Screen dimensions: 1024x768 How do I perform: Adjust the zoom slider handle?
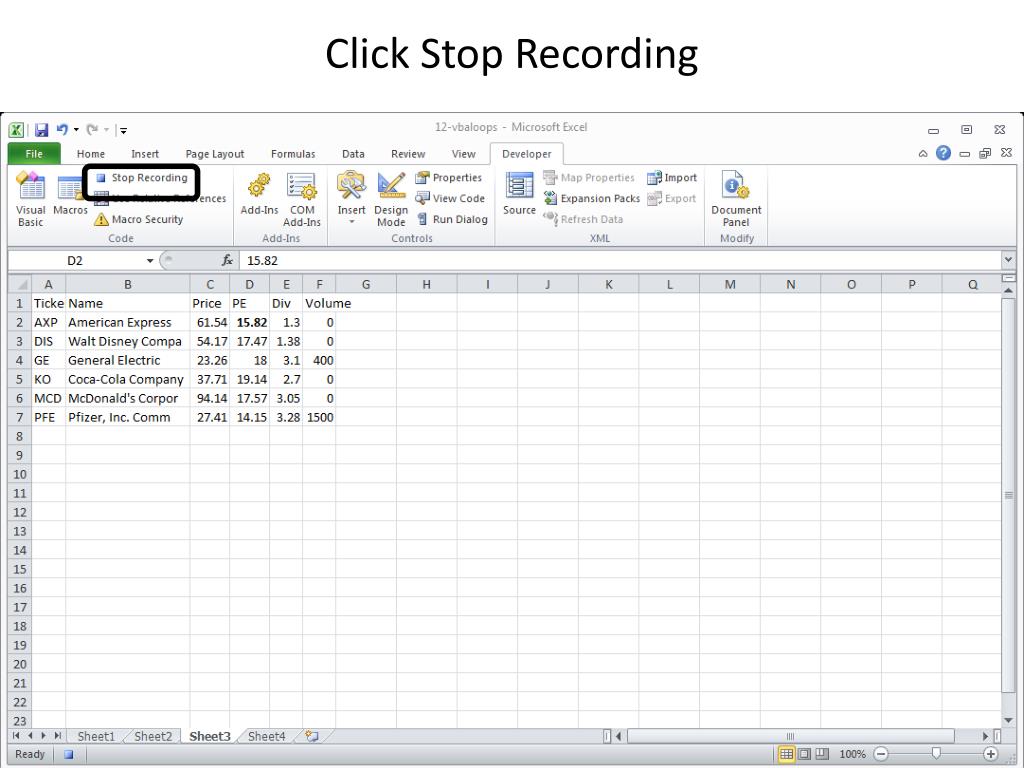(936, 754)
